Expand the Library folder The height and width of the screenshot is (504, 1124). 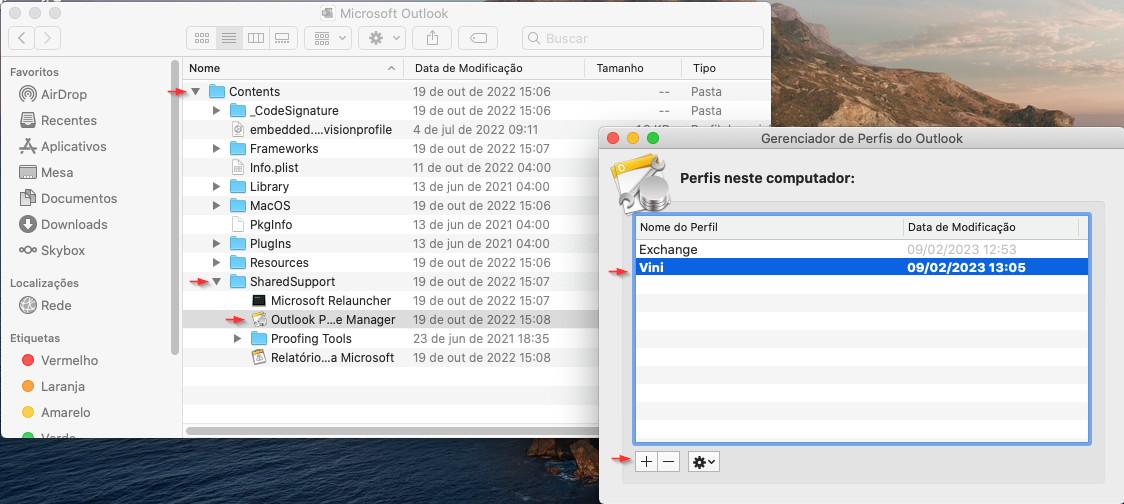tap(217, 186)
